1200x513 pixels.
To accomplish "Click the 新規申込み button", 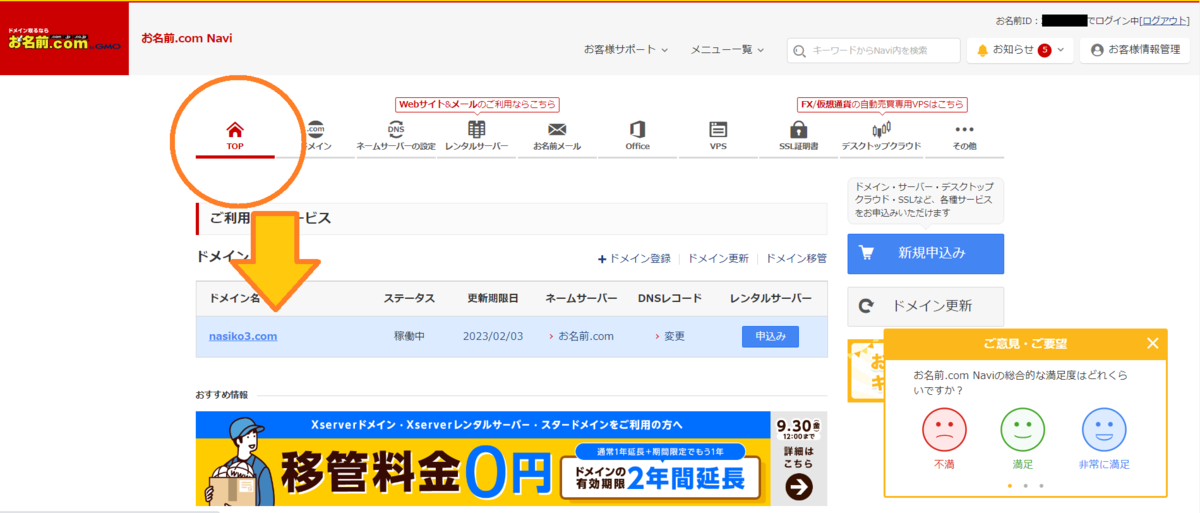I will [925, 254].
